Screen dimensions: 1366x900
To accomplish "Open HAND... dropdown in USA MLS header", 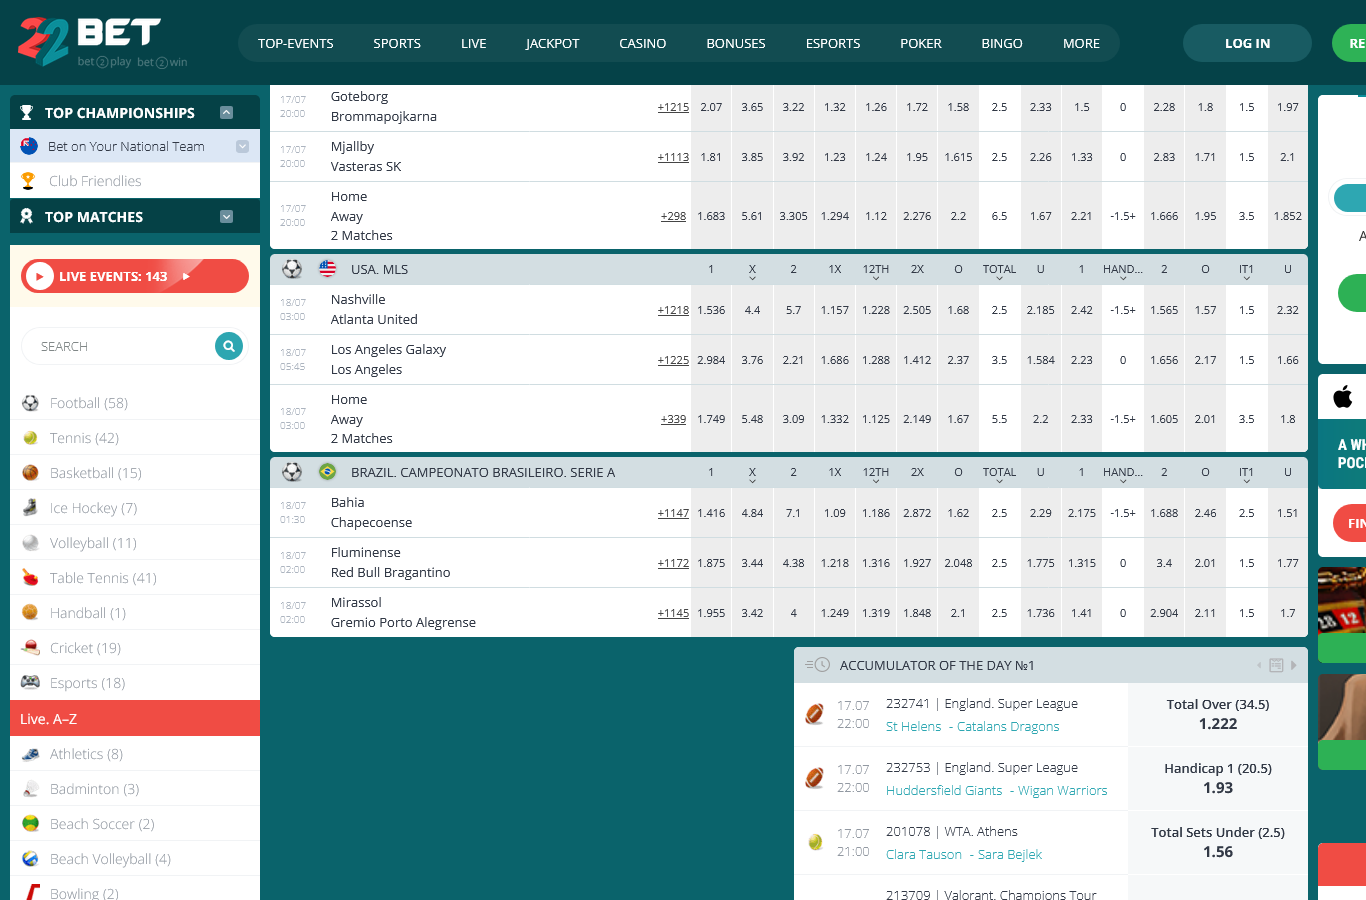I will [1123, 270].
